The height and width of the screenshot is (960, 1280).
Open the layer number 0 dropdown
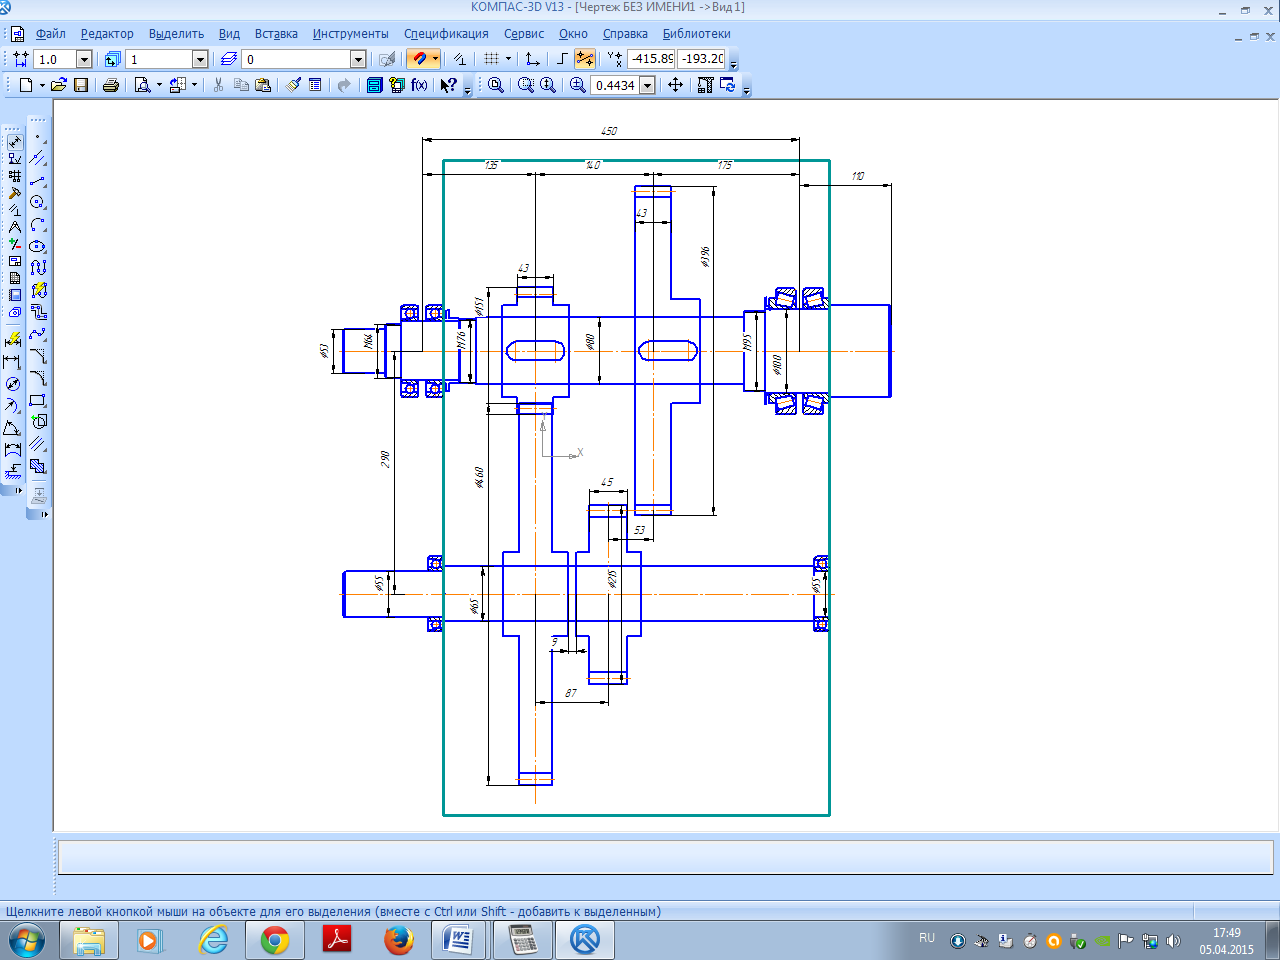(x=358, y=60)
